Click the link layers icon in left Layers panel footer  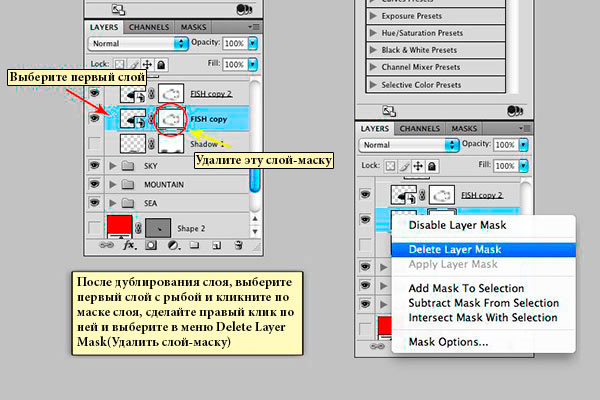[106, 245]
